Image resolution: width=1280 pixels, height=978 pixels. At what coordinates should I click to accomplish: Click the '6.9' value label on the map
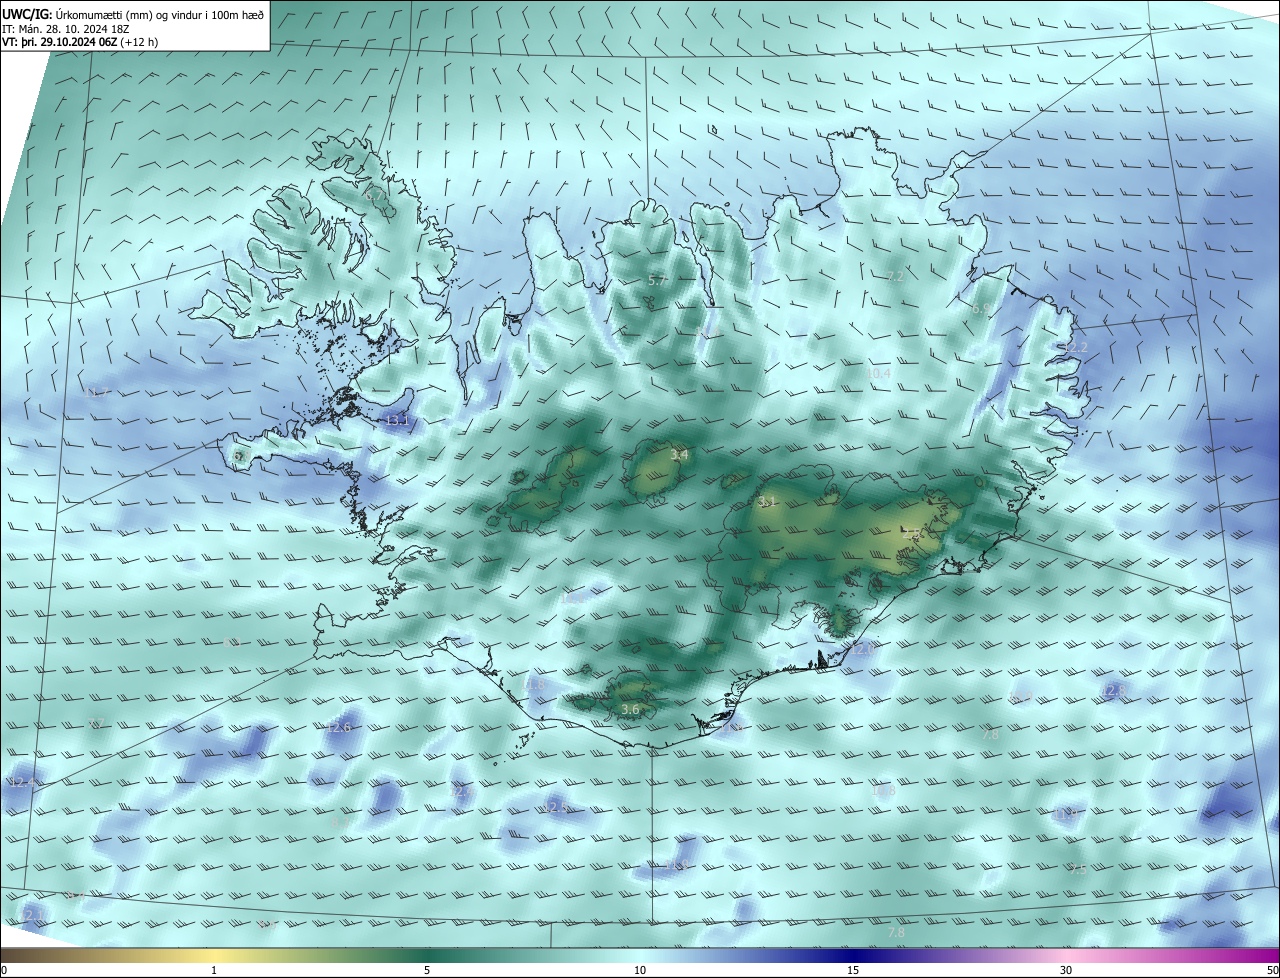pyautogui.click(x=980, y=309)
